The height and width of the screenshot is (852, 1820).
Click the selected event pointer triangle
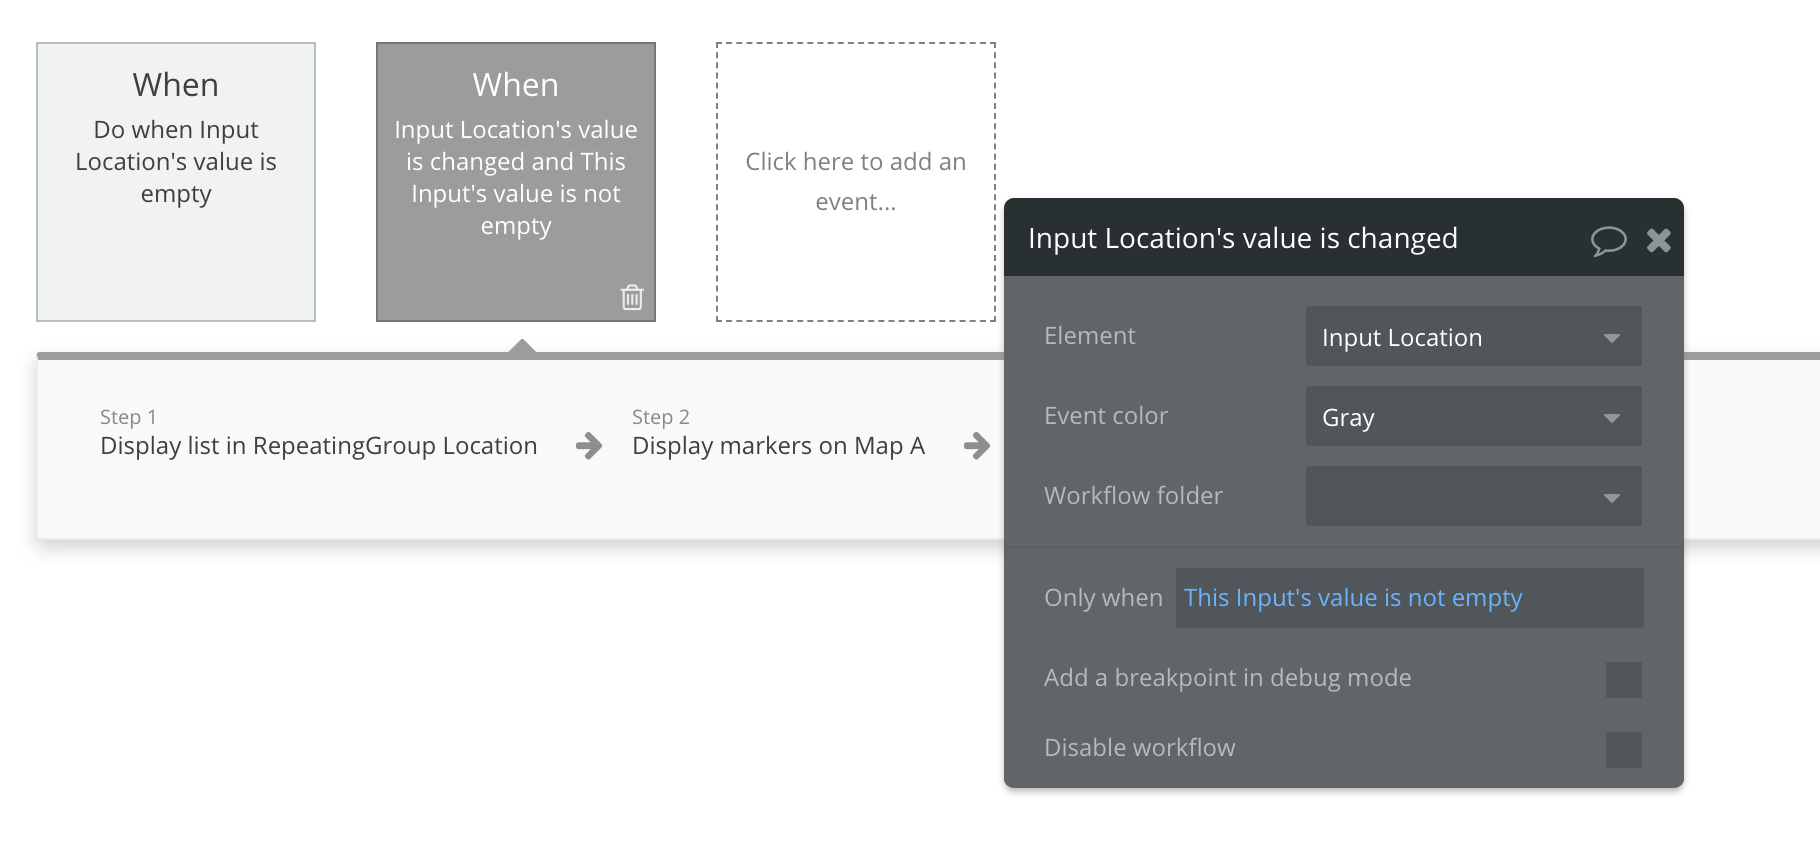coord(521,347)
